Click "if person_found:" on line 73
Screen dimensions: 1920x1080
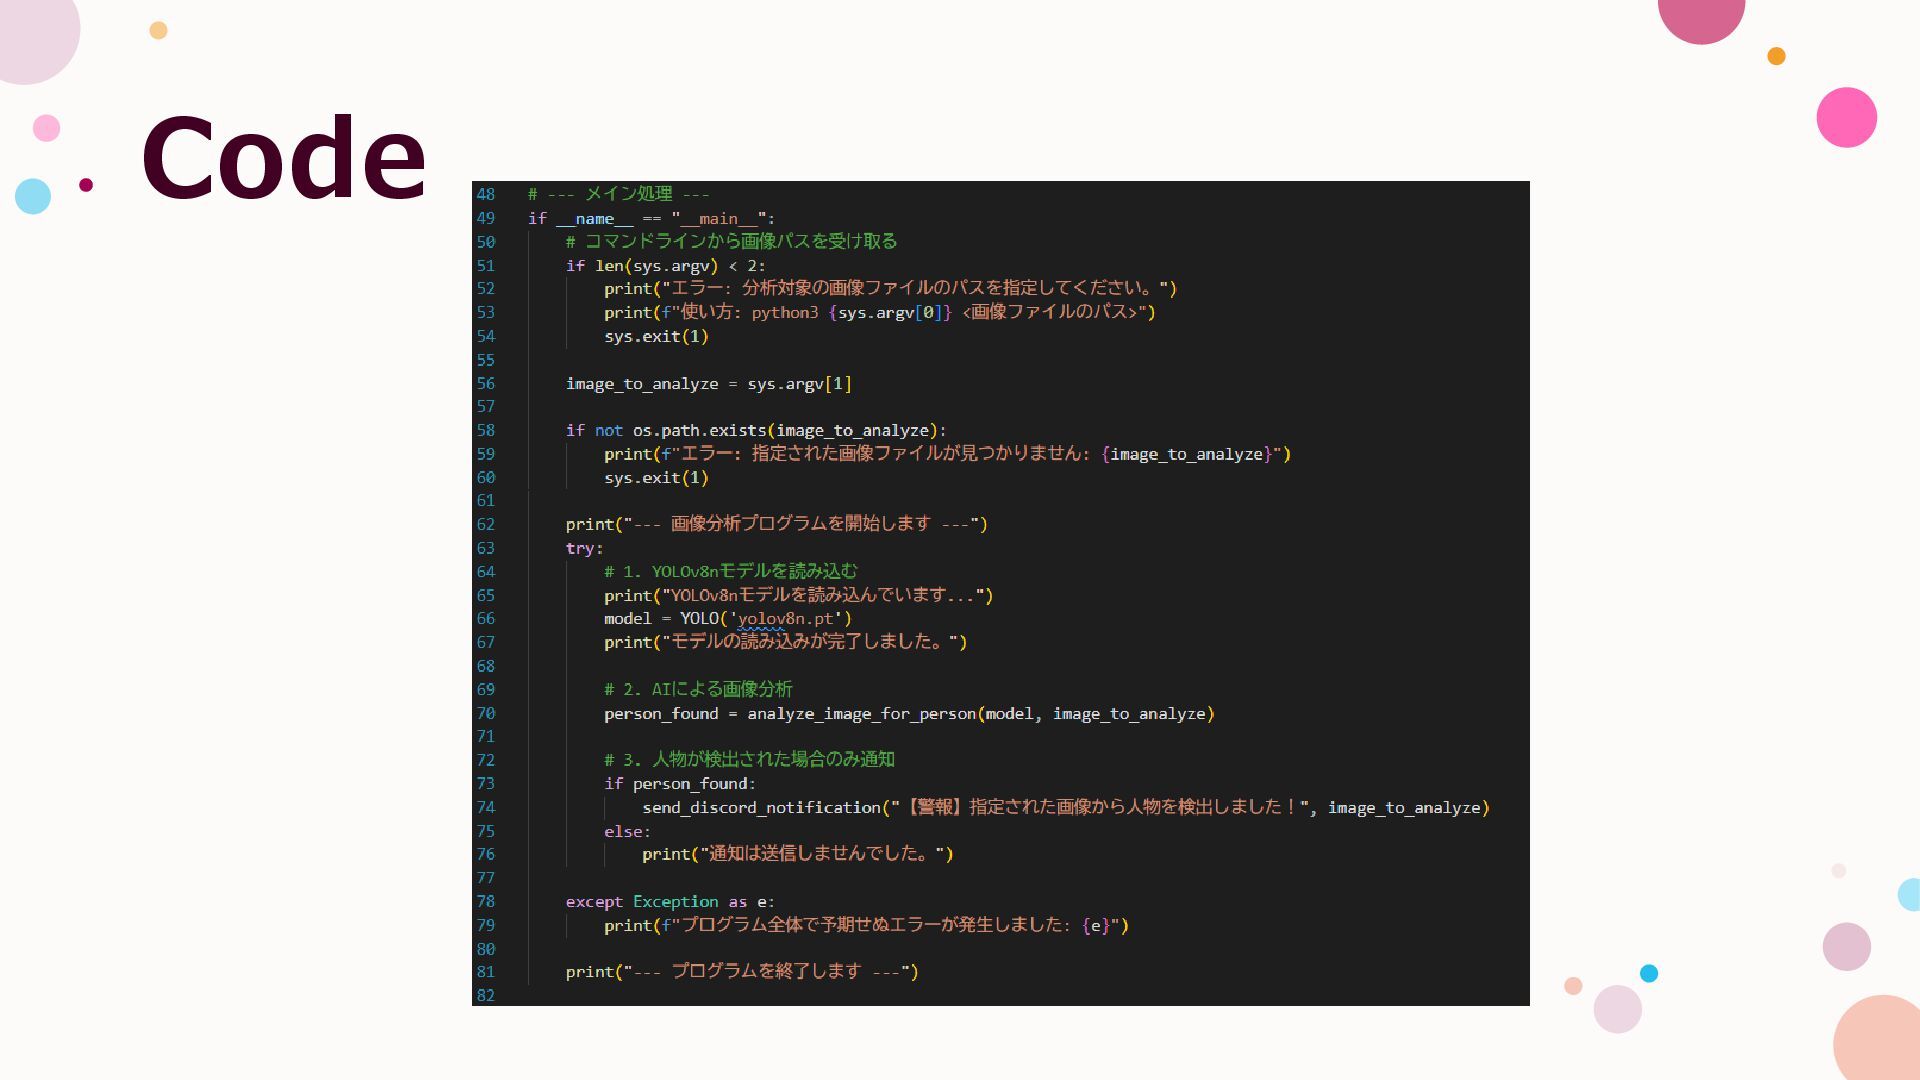coord(679,784)
